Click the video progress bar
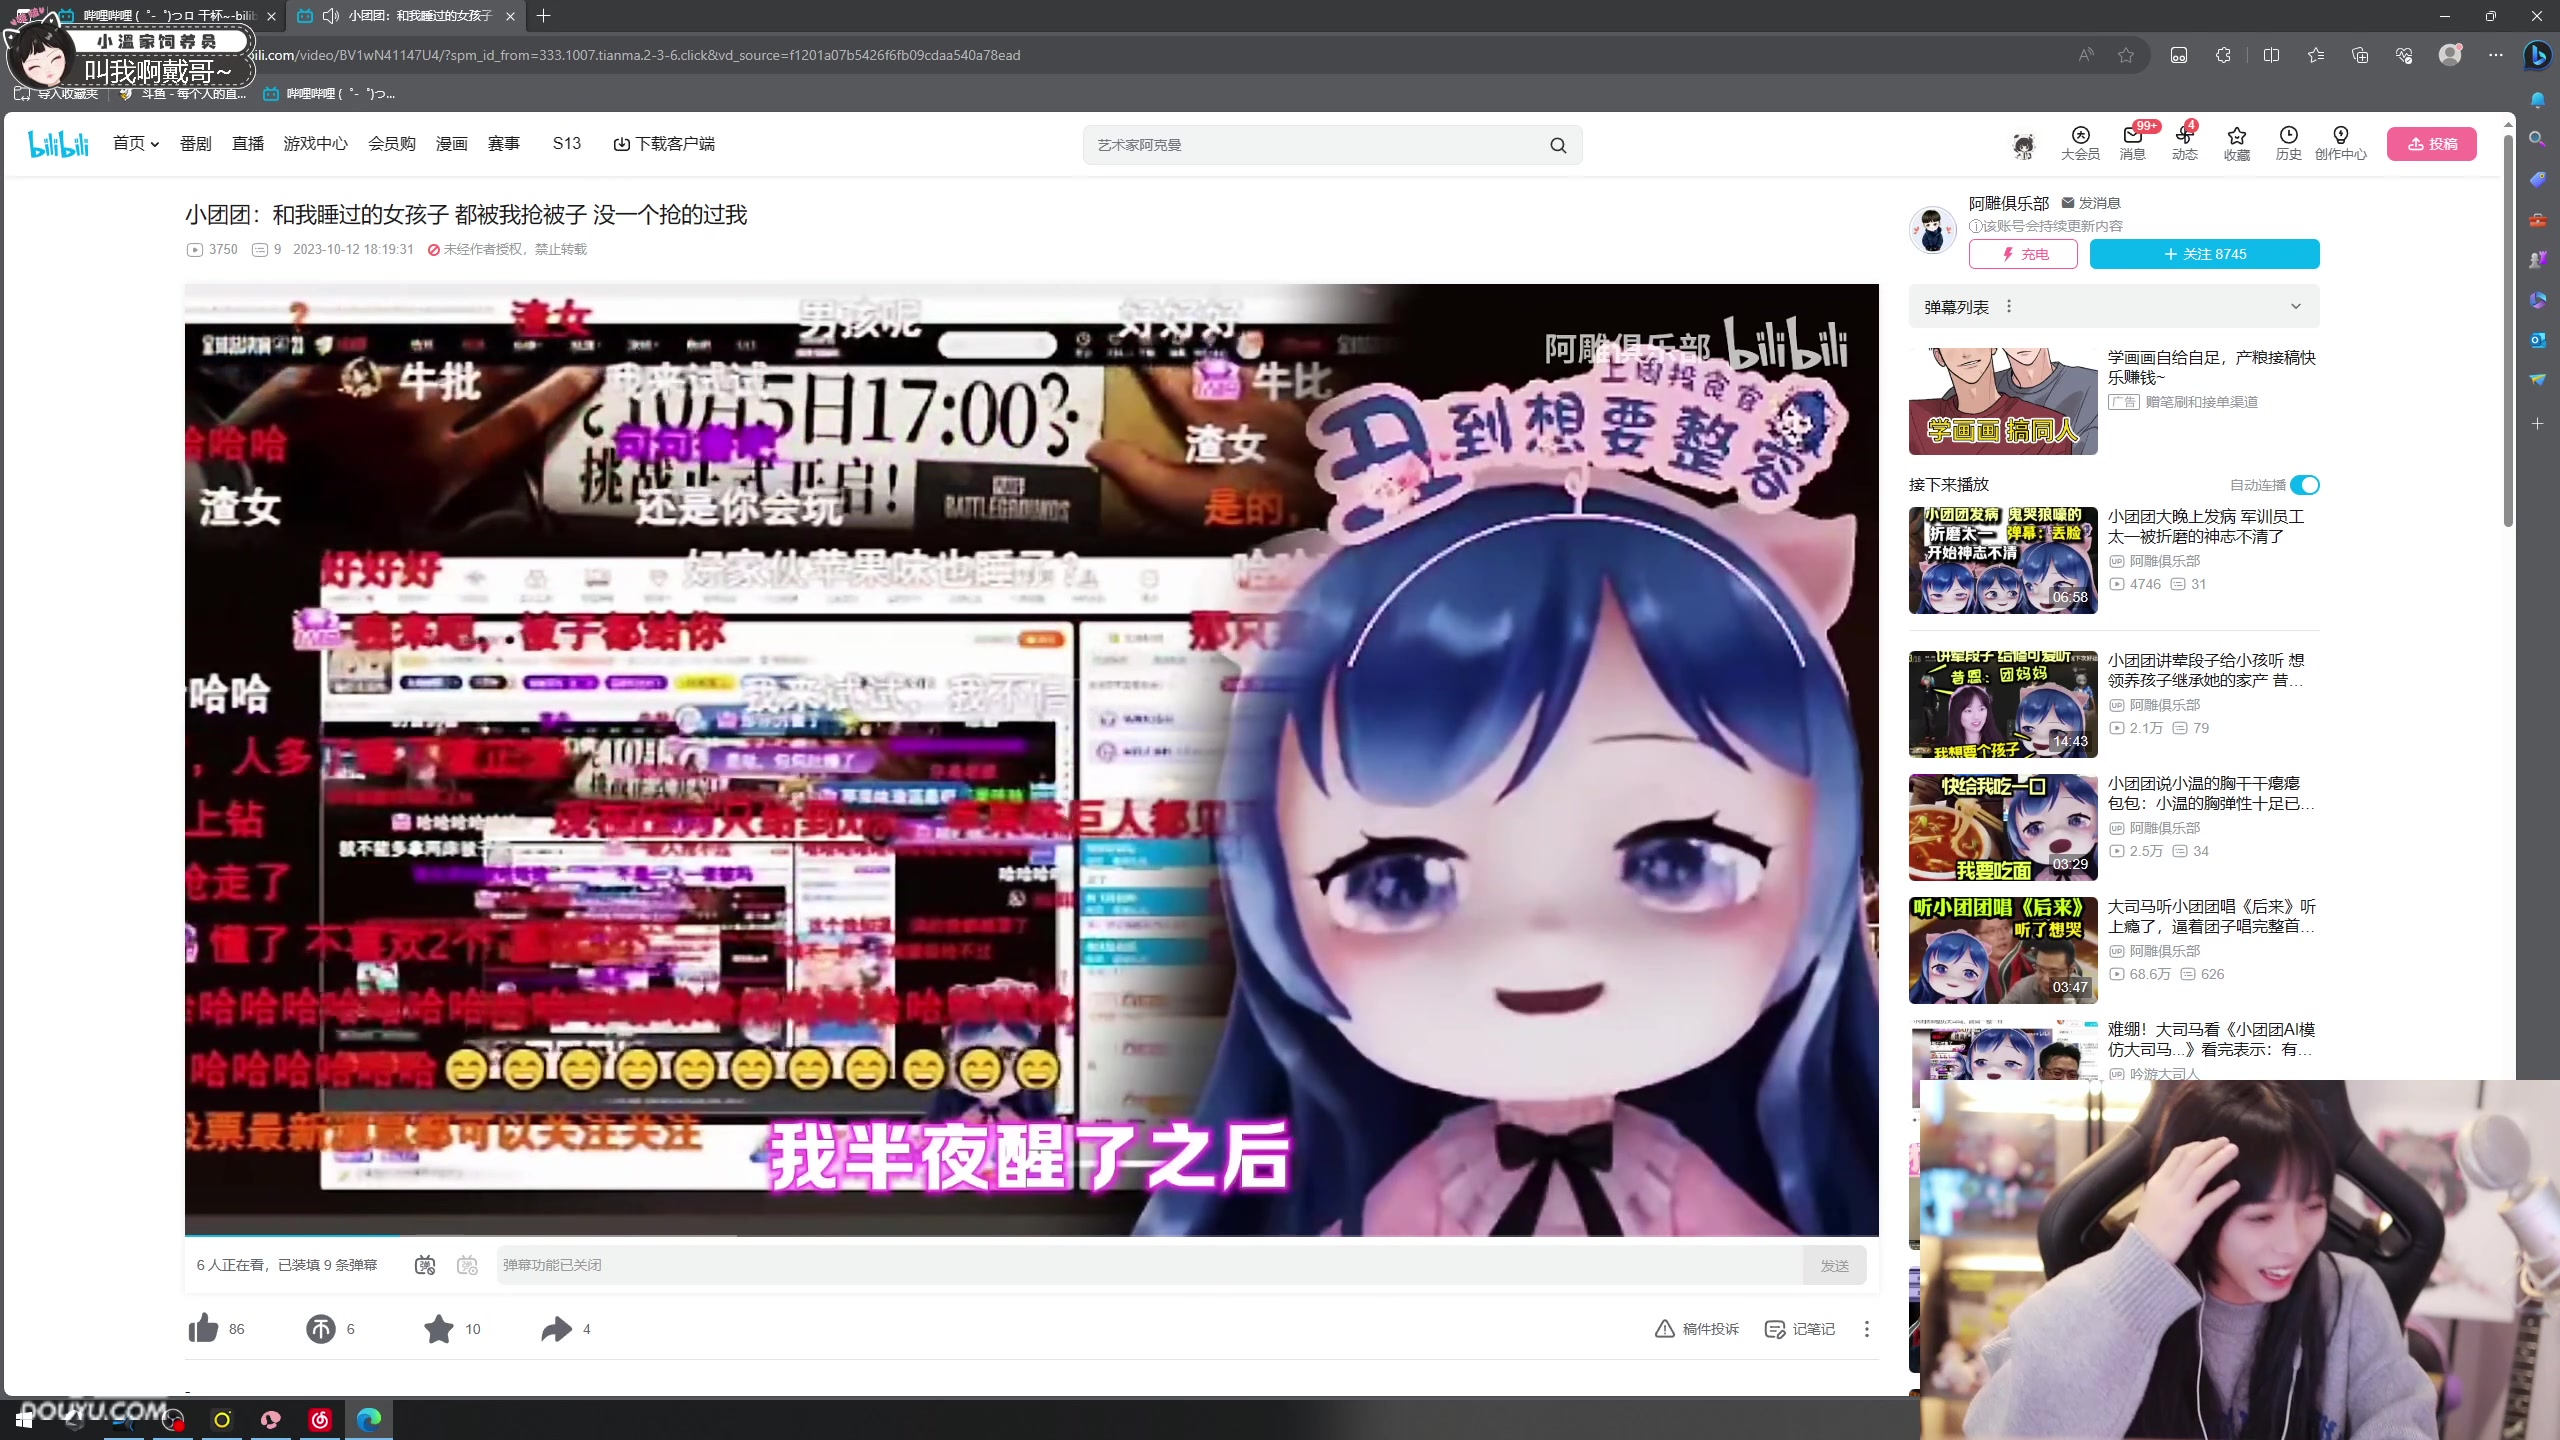The width and height of the screenshot is (2560, 1440). tap(1031, 1236)
